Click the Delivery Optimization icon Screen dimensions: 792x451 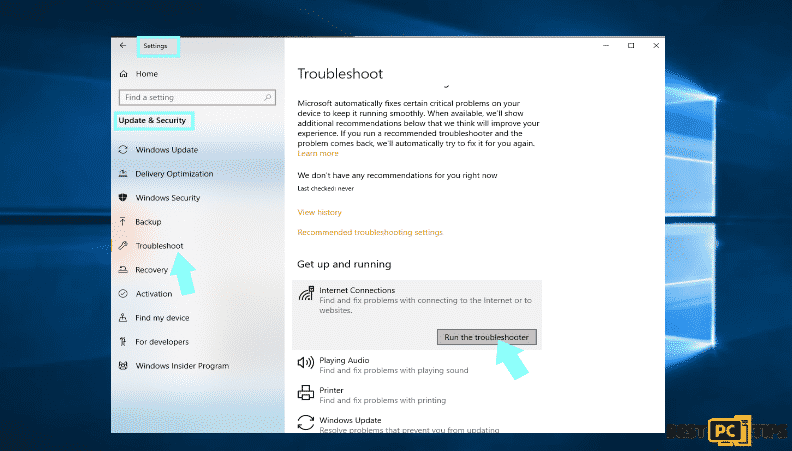click(123, 174)
